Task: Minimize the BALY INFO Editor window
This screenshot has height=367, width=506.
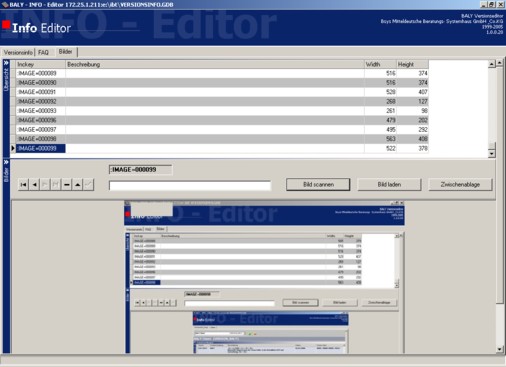Action: click(x=484, y=4)
